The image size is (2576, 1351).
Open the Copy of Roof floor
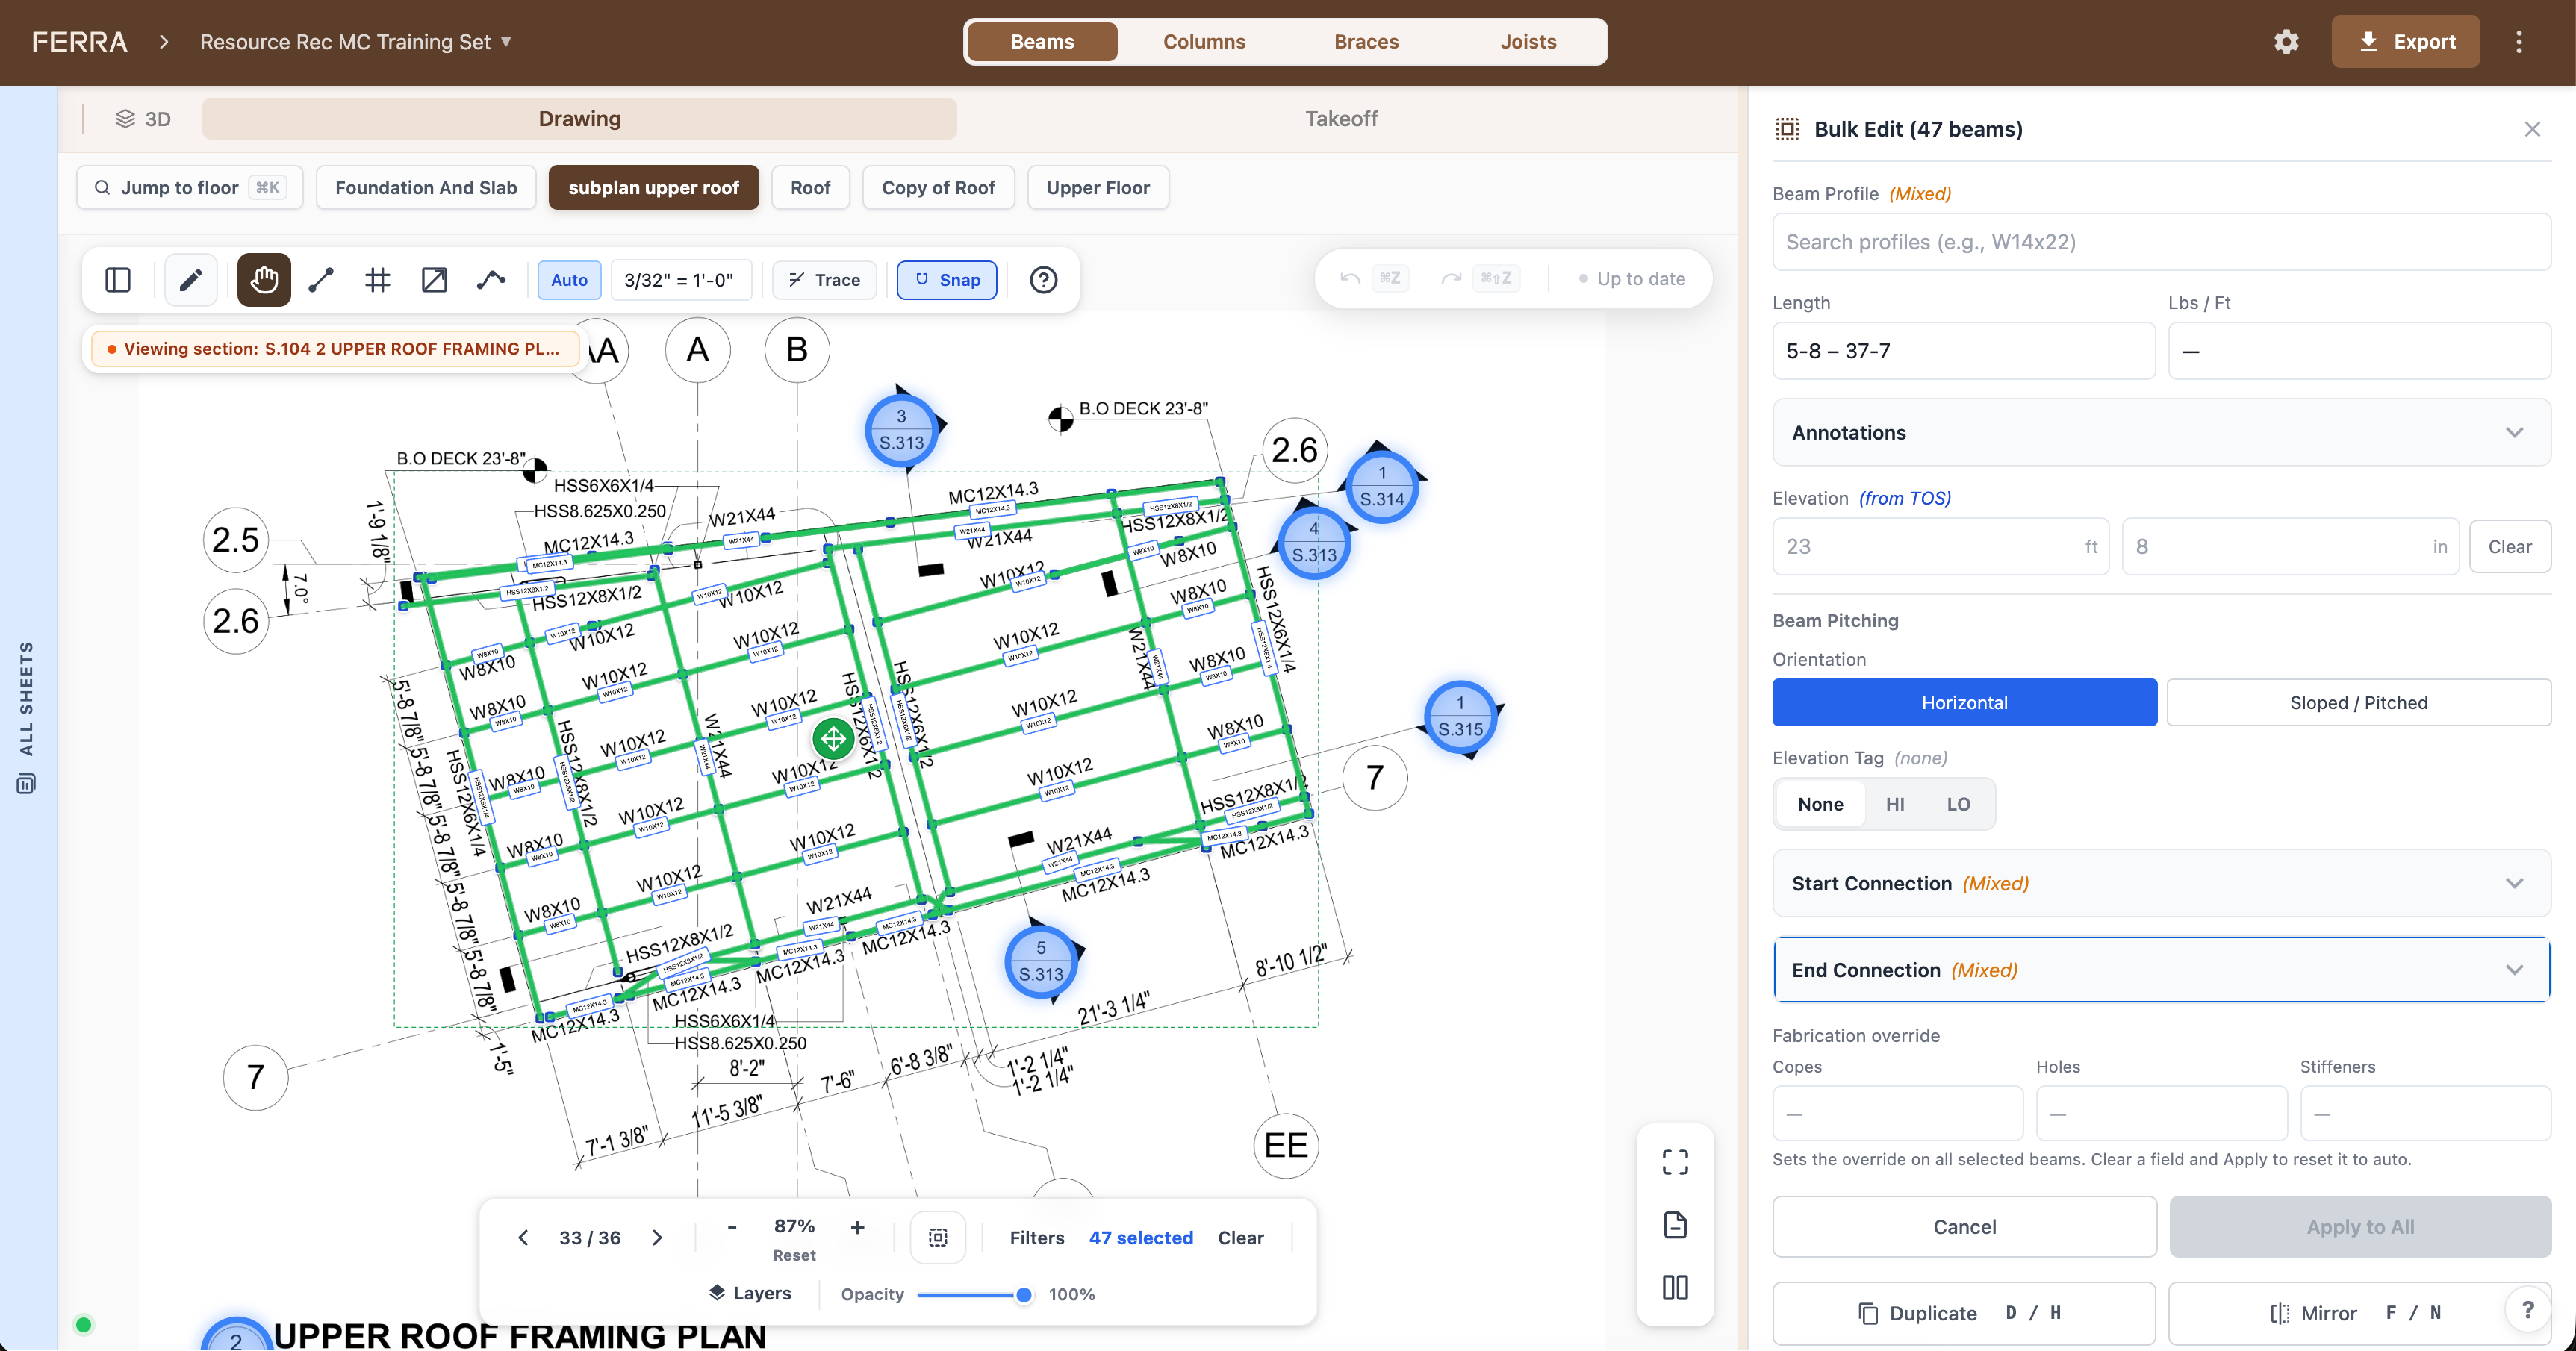pos(938,188)
